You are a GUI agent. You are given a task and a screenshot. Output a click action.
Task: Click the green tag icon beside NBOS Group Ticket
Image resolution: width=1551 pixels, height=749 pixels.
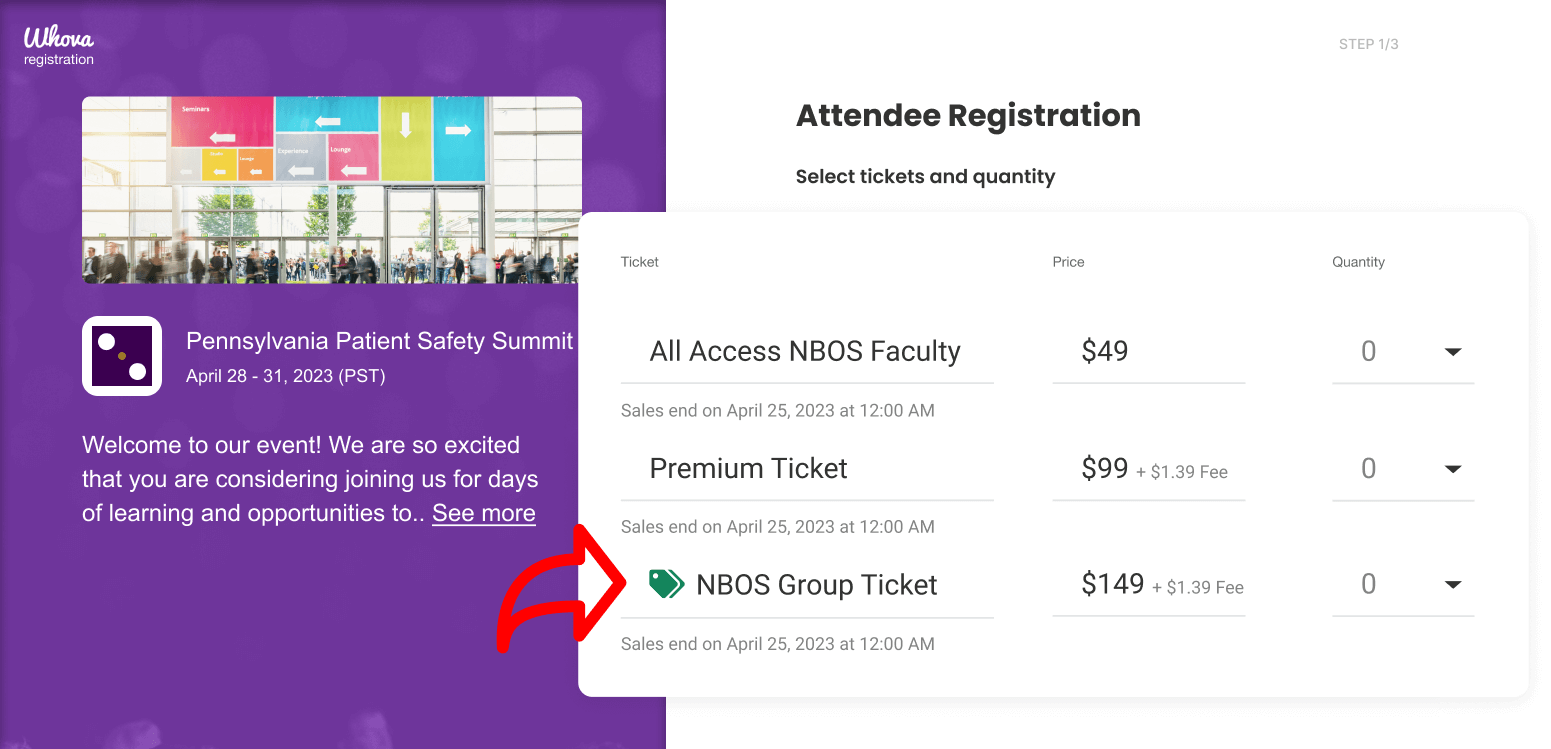[x=665, y=584]
